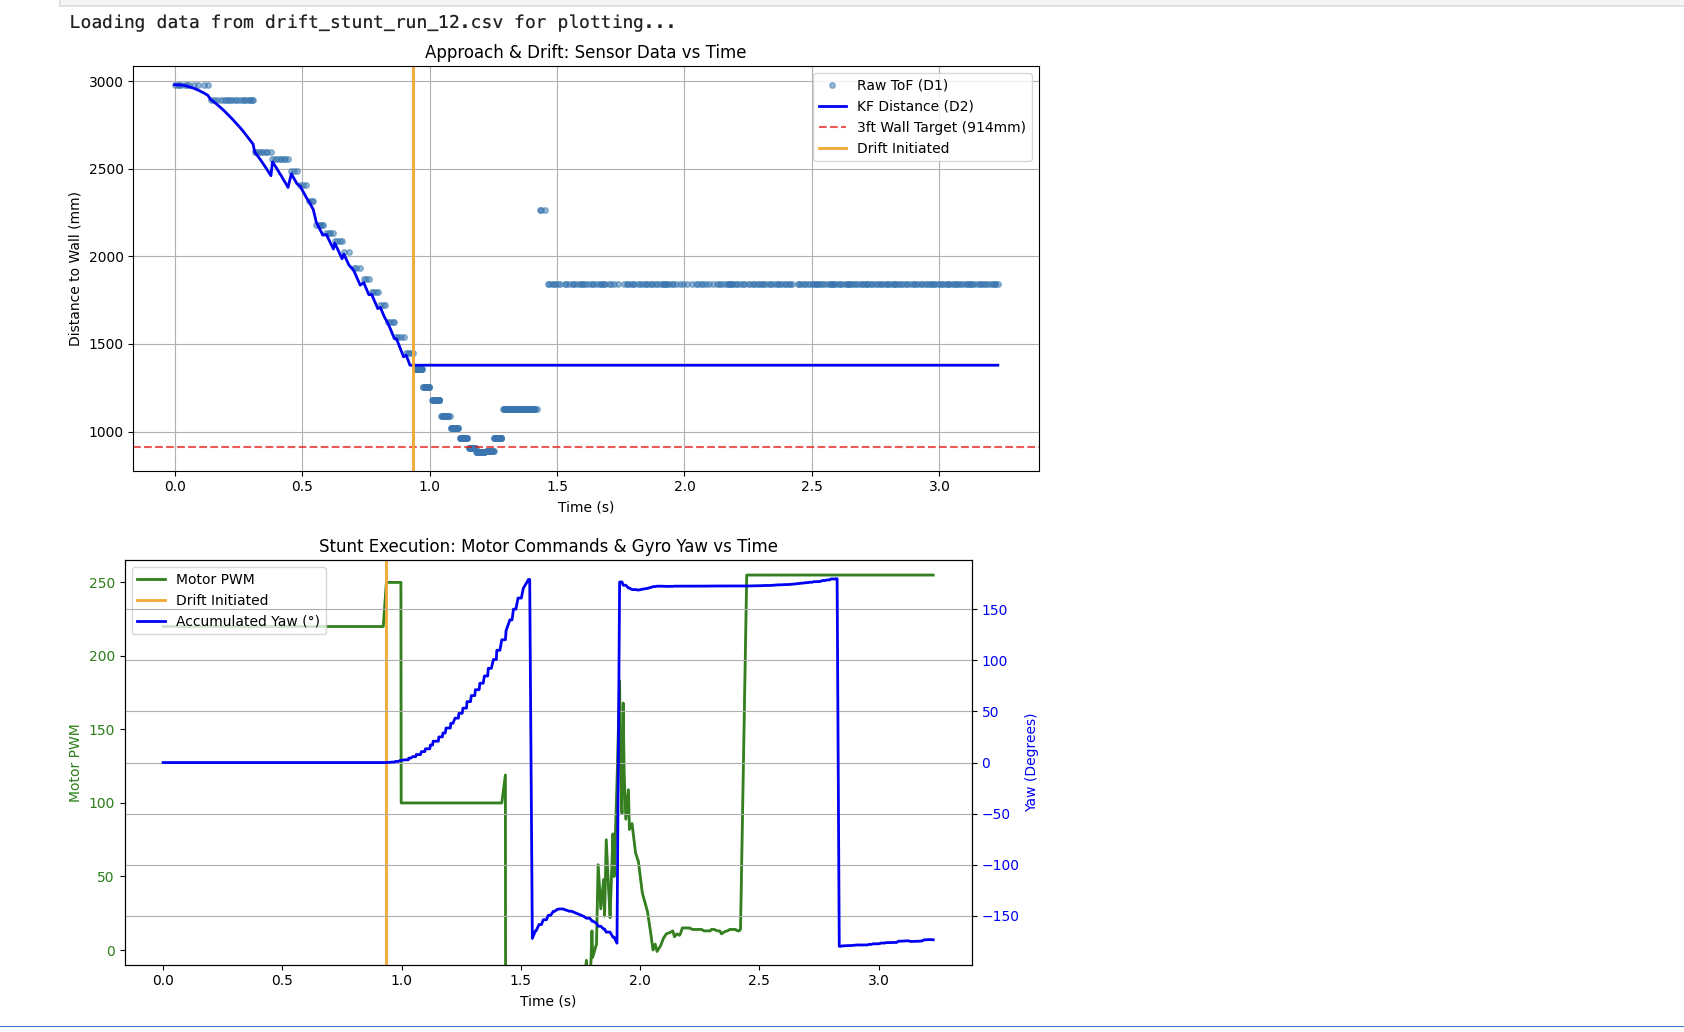The image size is (1684, 1032).
Task: Click the 'Time (s)' label under the bottom plot
Action: point(548,1001)
